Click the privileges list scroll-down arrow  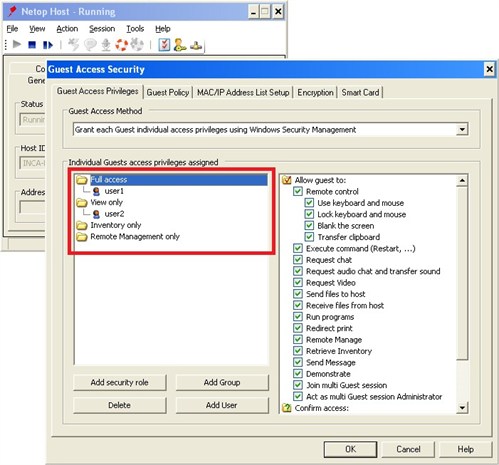point(462,407)
